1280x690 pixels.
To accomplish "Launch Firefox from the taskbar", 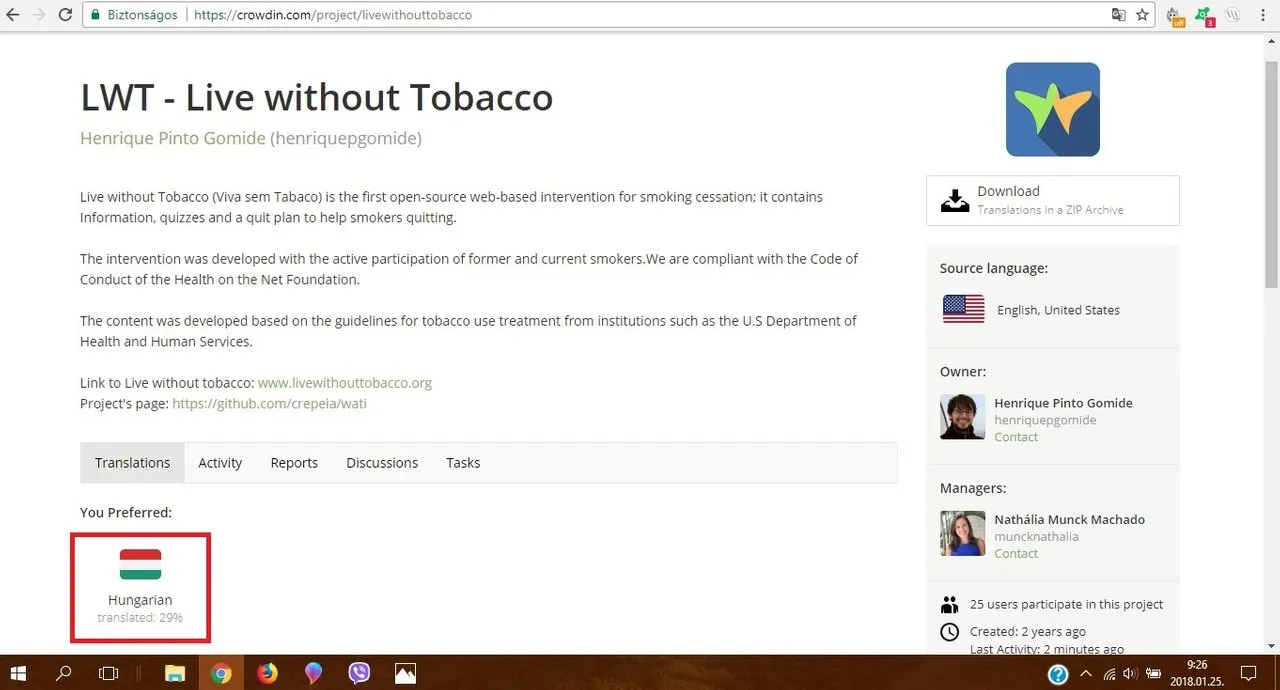I will coord(267,673).
